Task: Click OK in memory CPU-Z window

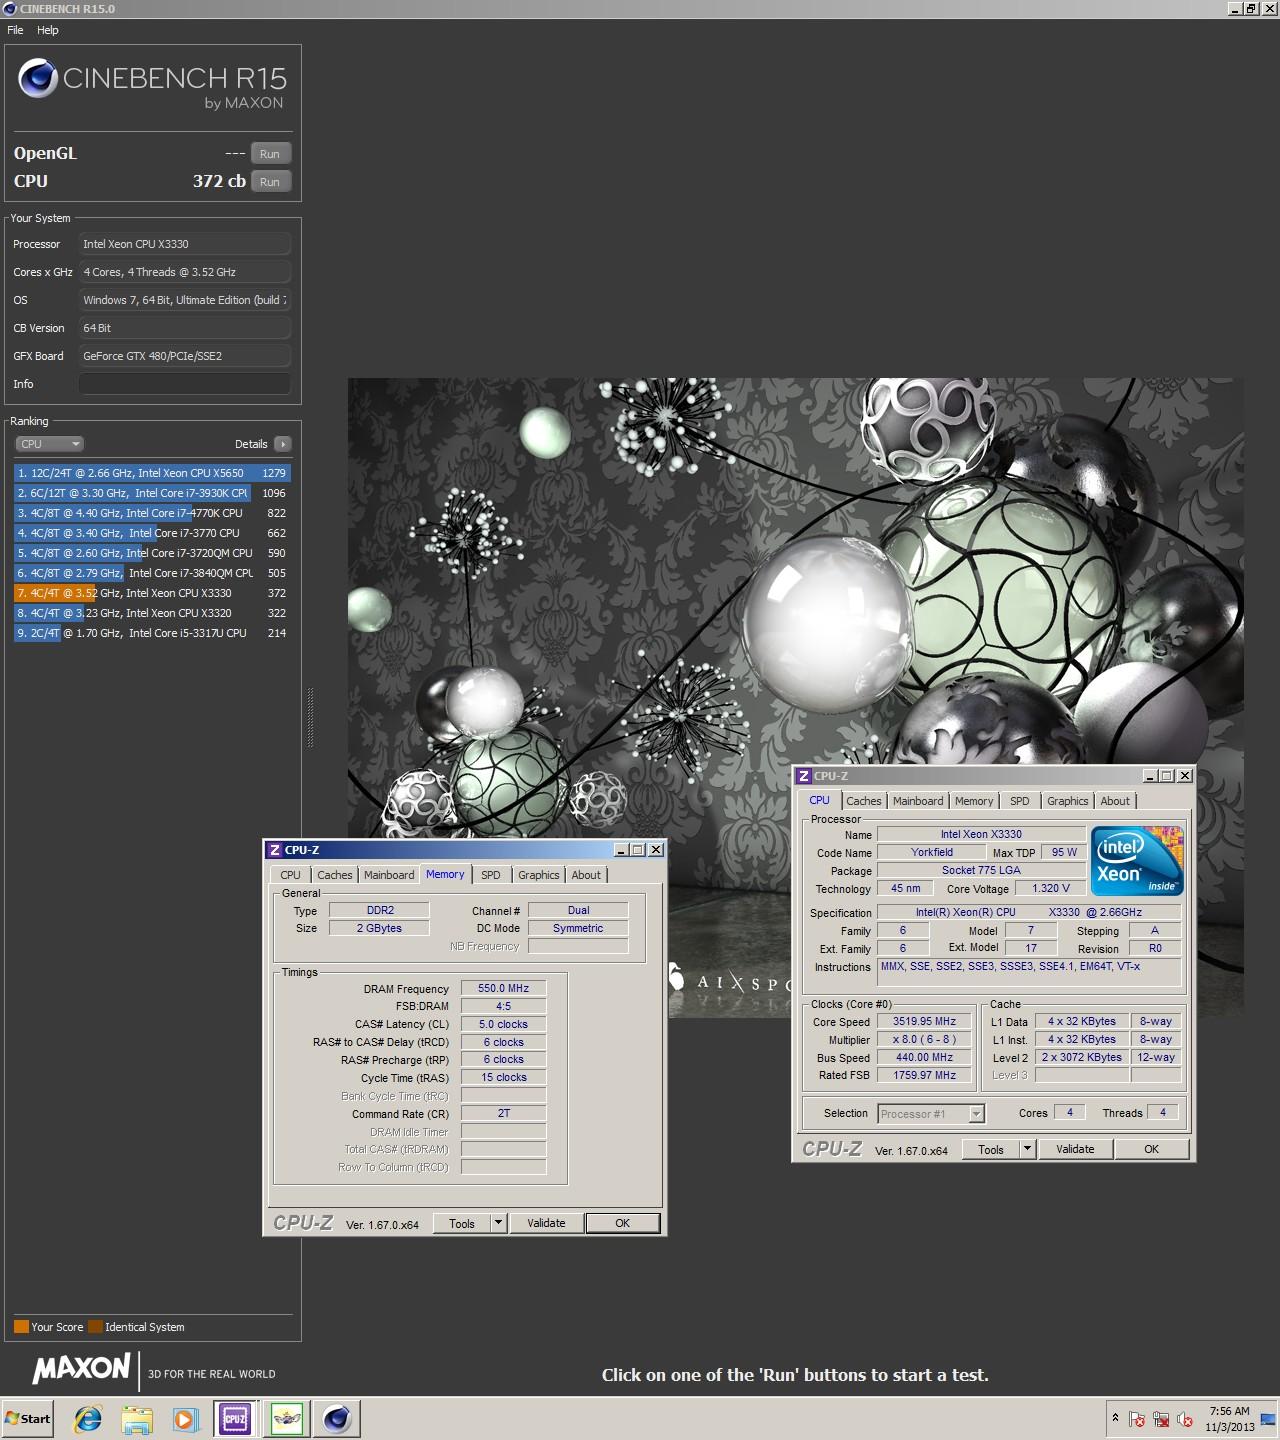Action: click(x=622, y=1223)
